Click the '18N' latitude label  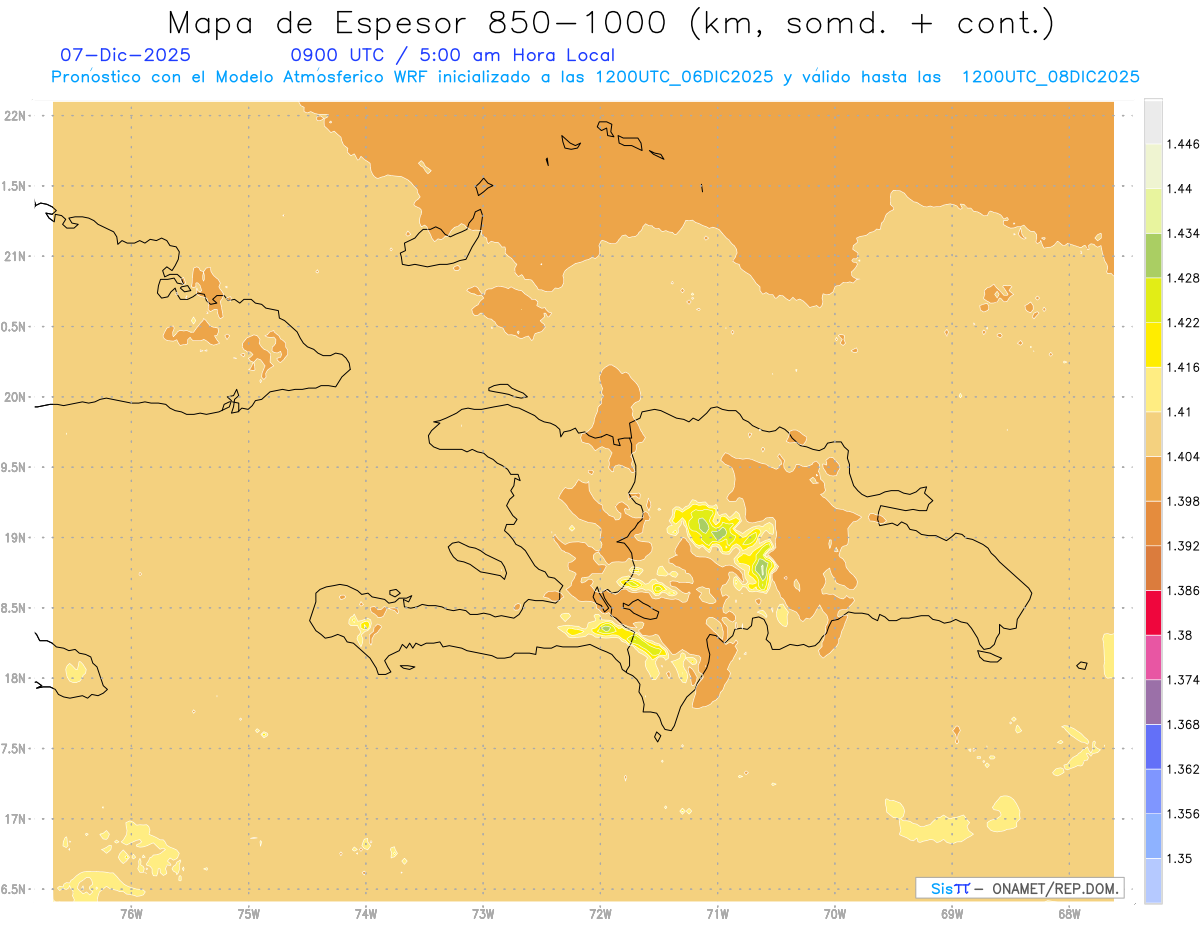click(x=15, y=678)
